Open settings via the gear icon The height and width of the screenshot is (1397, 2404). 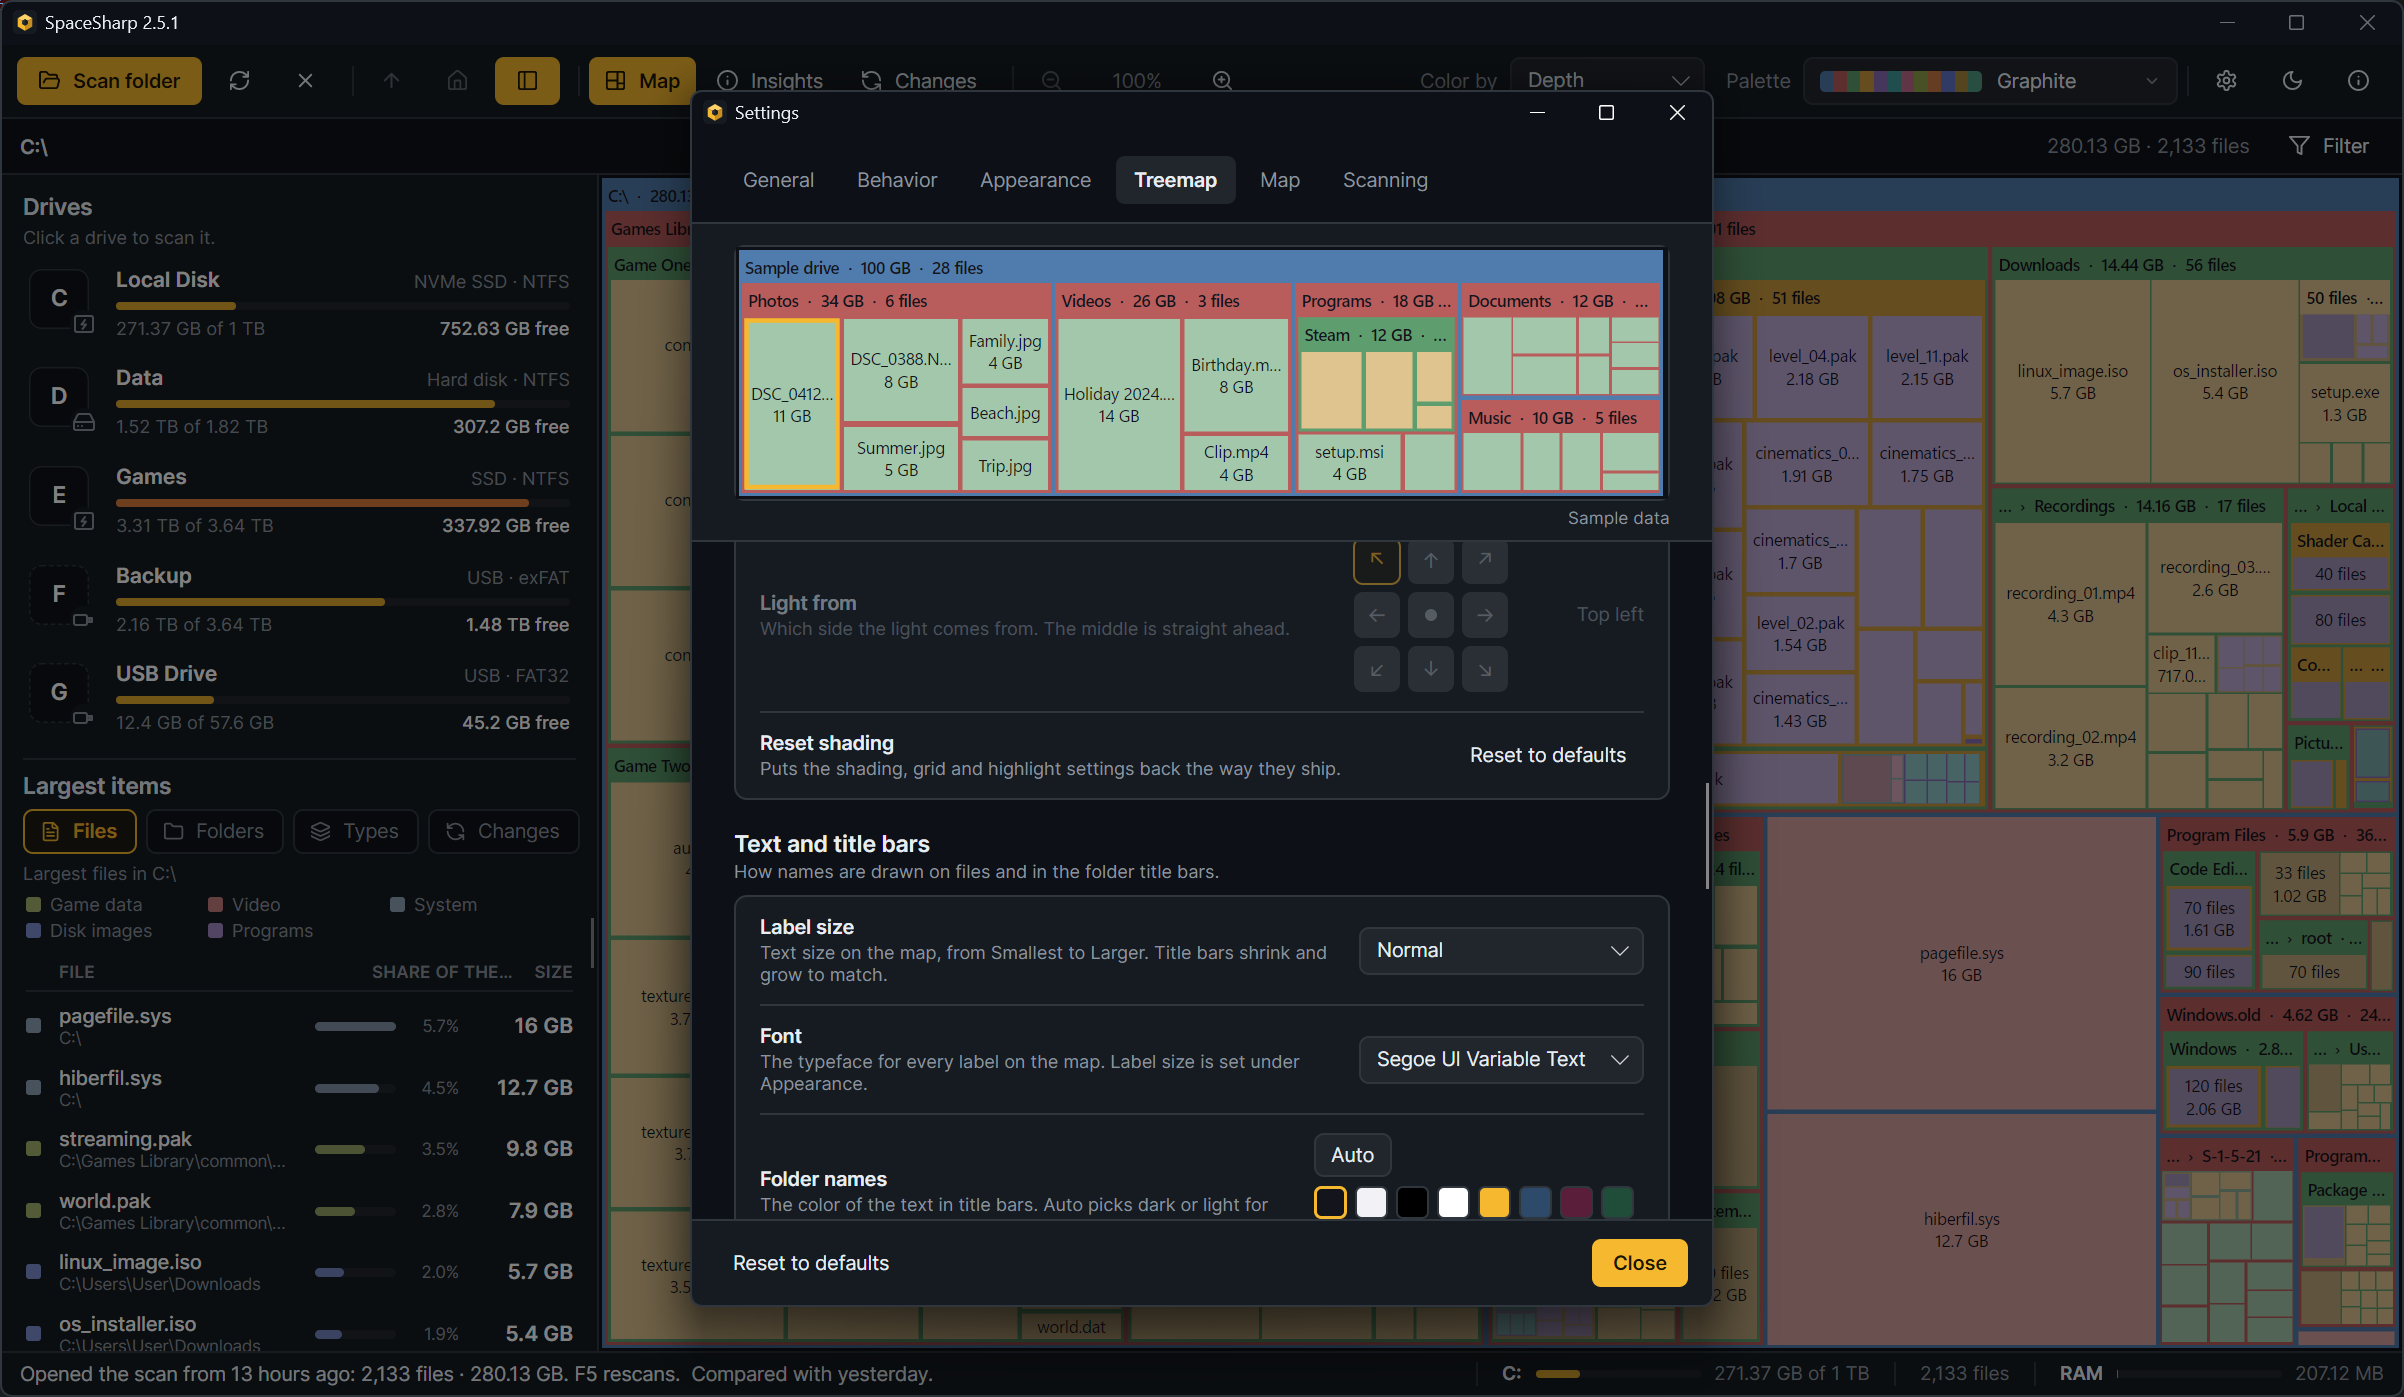pos(2226,81)
